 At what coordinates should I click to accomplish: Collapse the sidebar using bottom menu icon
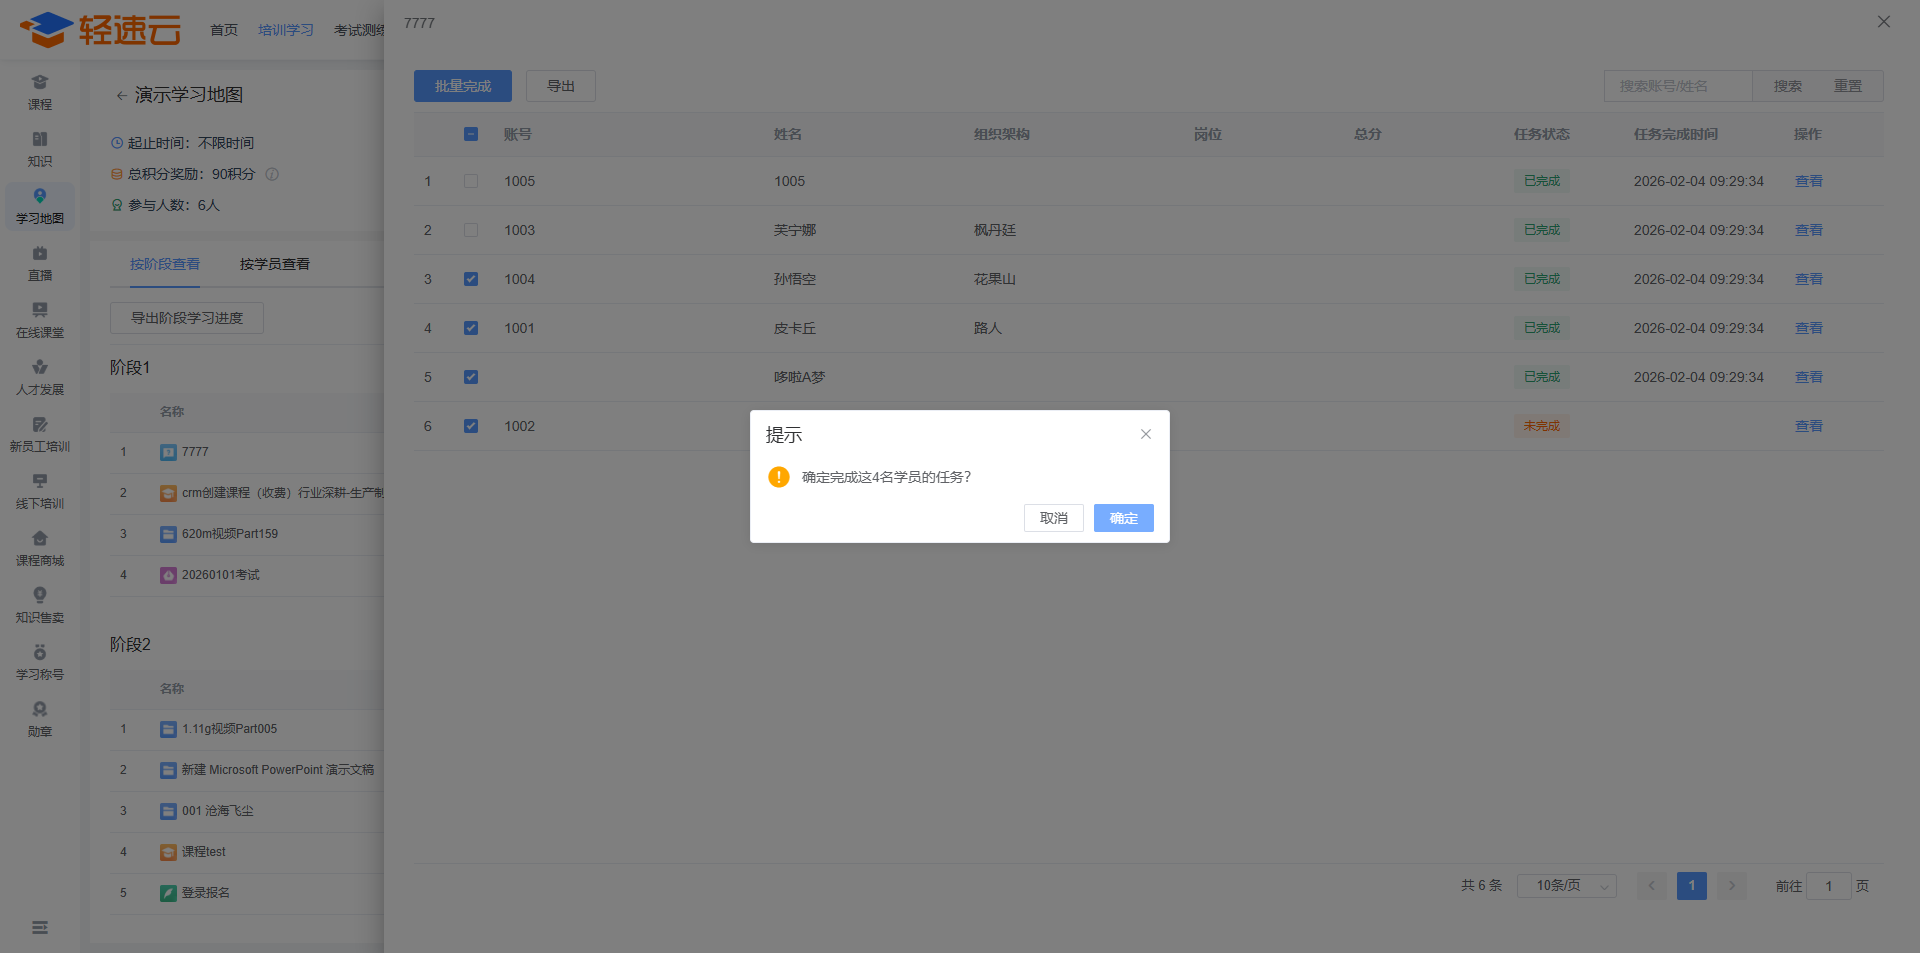(x=40, y=928)
